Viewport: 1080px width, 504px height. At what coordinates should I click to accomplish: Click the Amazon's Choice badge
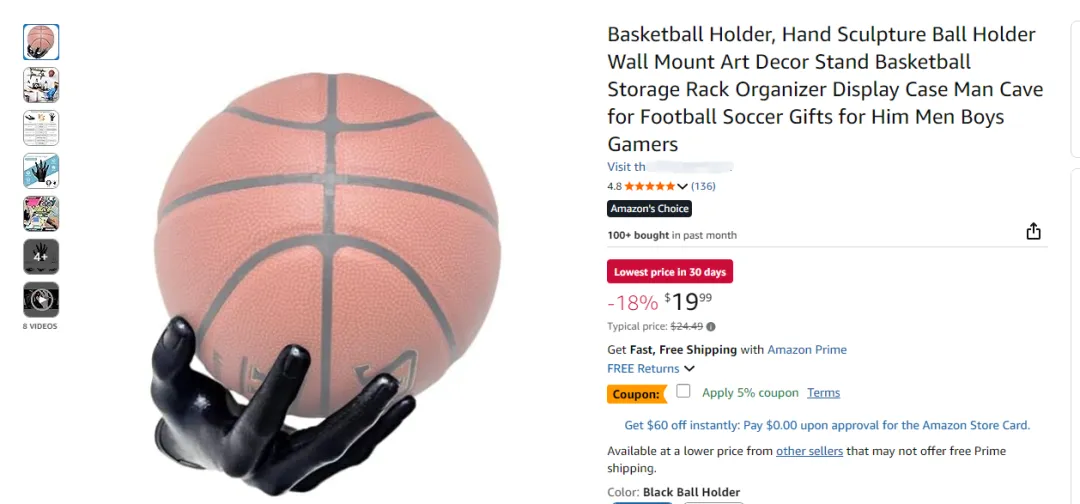pyautogui.click(x=650, y=209)
